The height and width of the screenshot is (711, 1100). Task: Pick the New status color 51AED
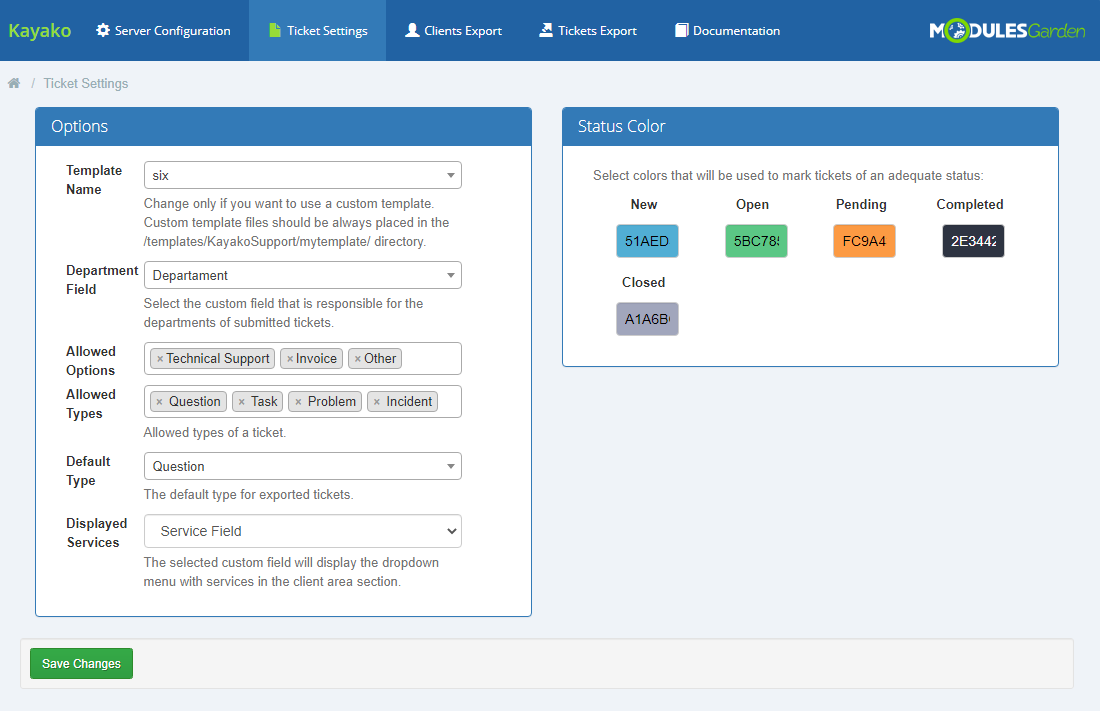point(647,241)
